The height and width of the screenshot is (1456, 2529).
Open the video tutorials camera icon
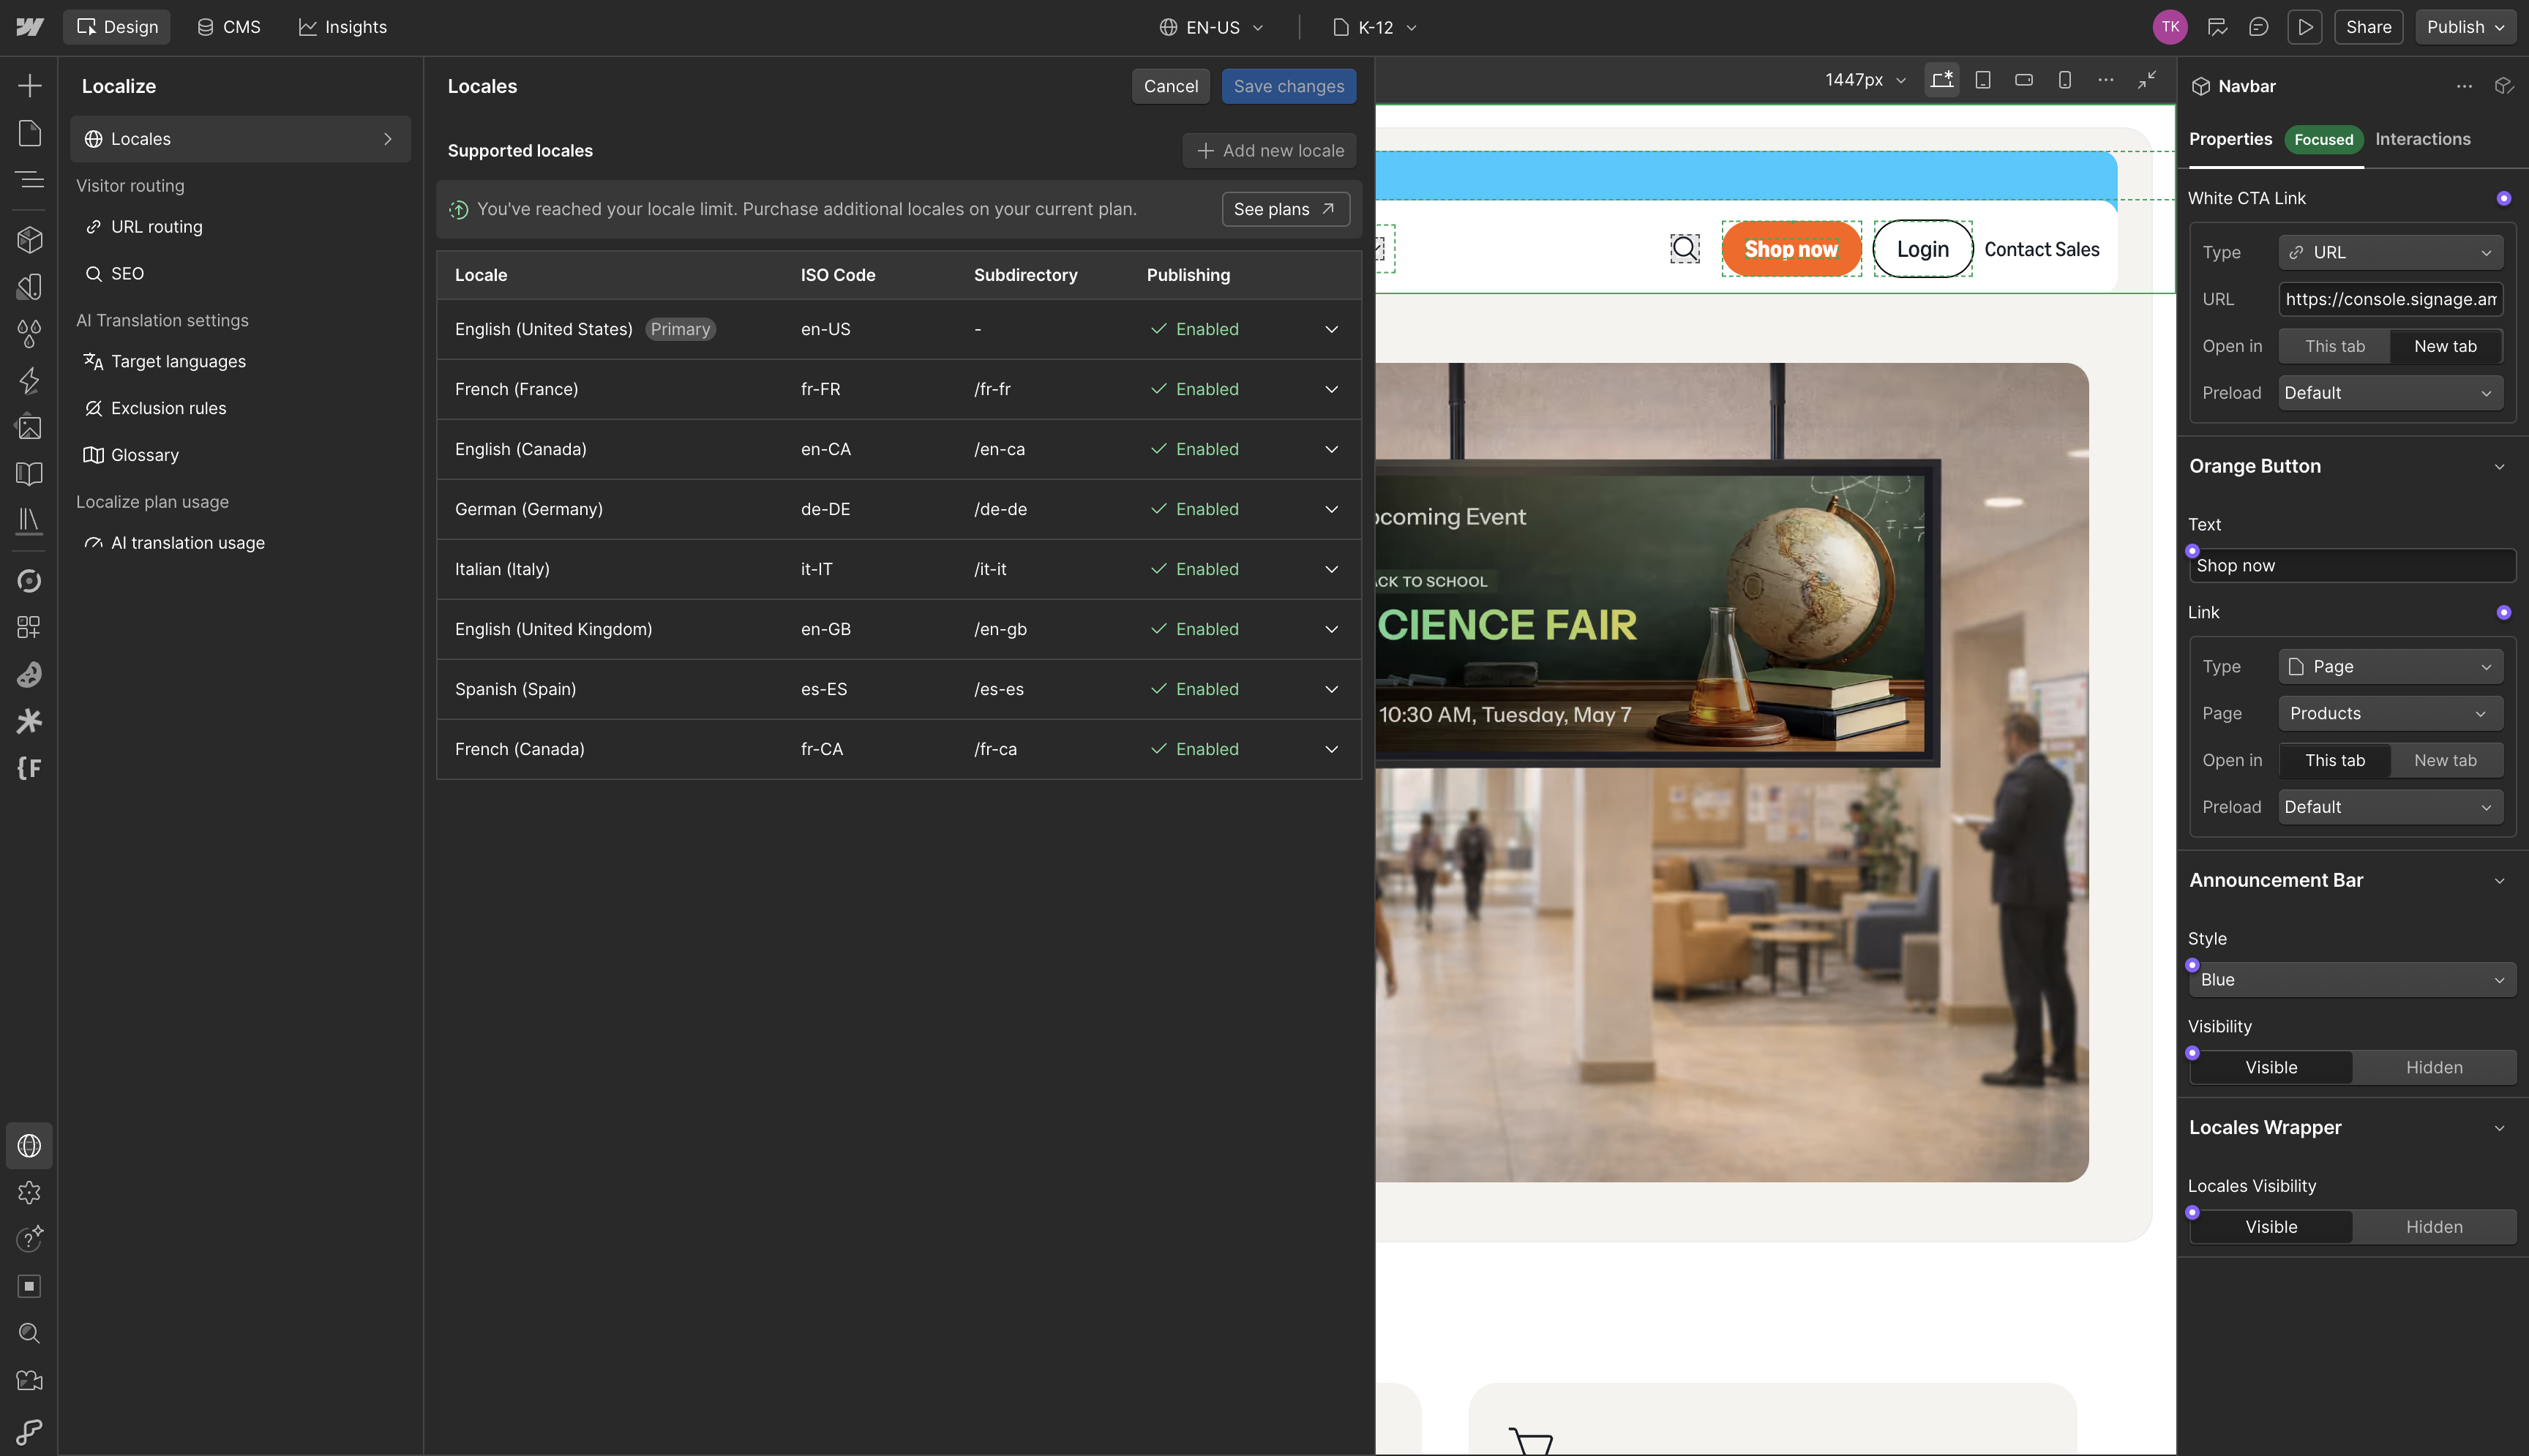pyautogui.click(x=29, y=1380)
